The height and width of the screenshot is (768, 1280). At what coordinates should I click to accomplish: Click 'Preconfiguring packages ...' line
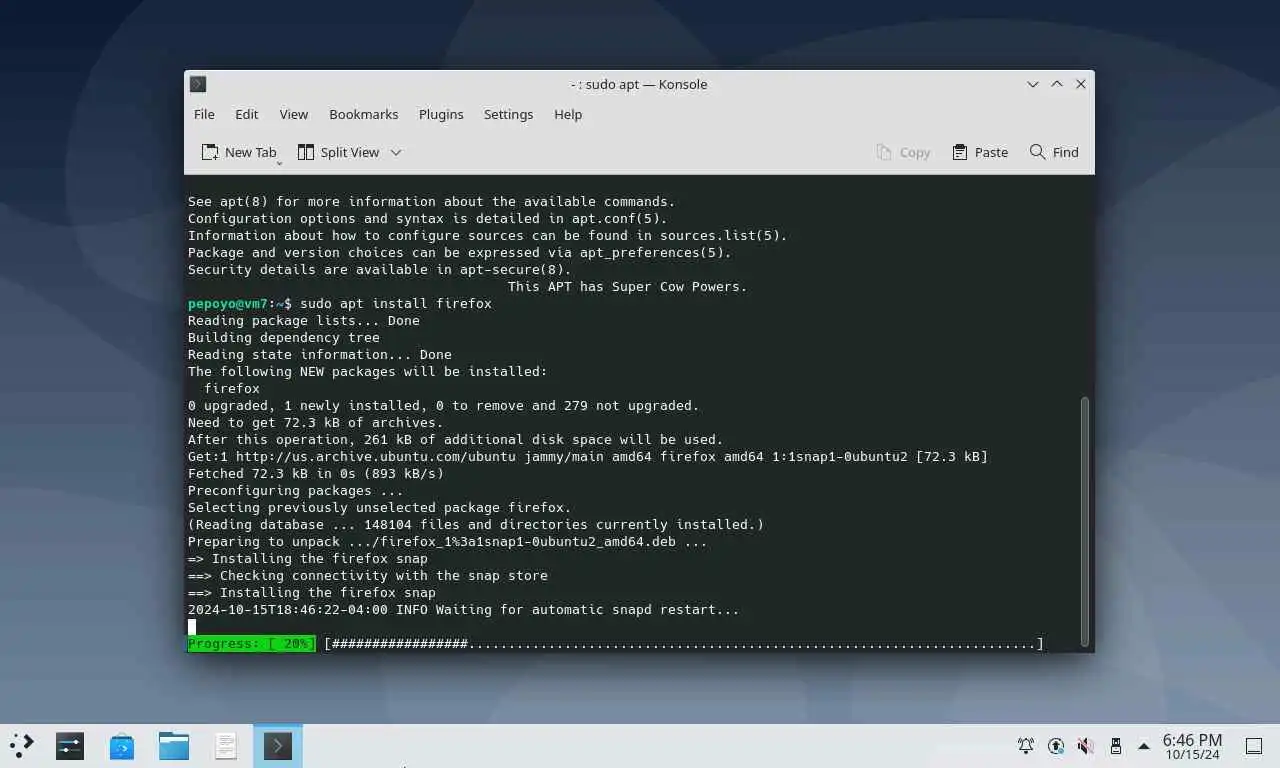click(x=296, y=490)
